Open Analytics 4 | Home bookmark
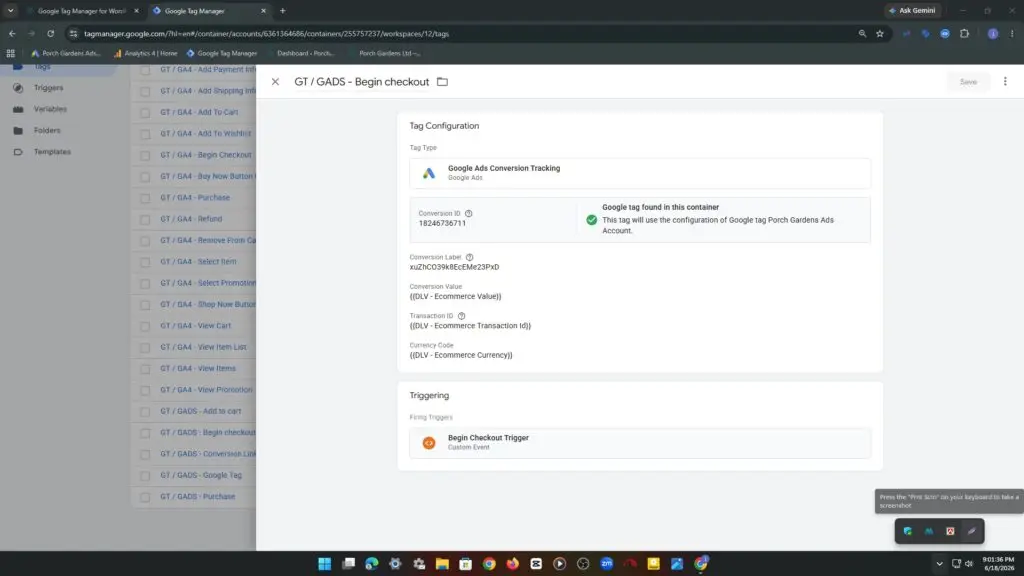The width and height of the screenshot is (1024, 576). (145, 54)
